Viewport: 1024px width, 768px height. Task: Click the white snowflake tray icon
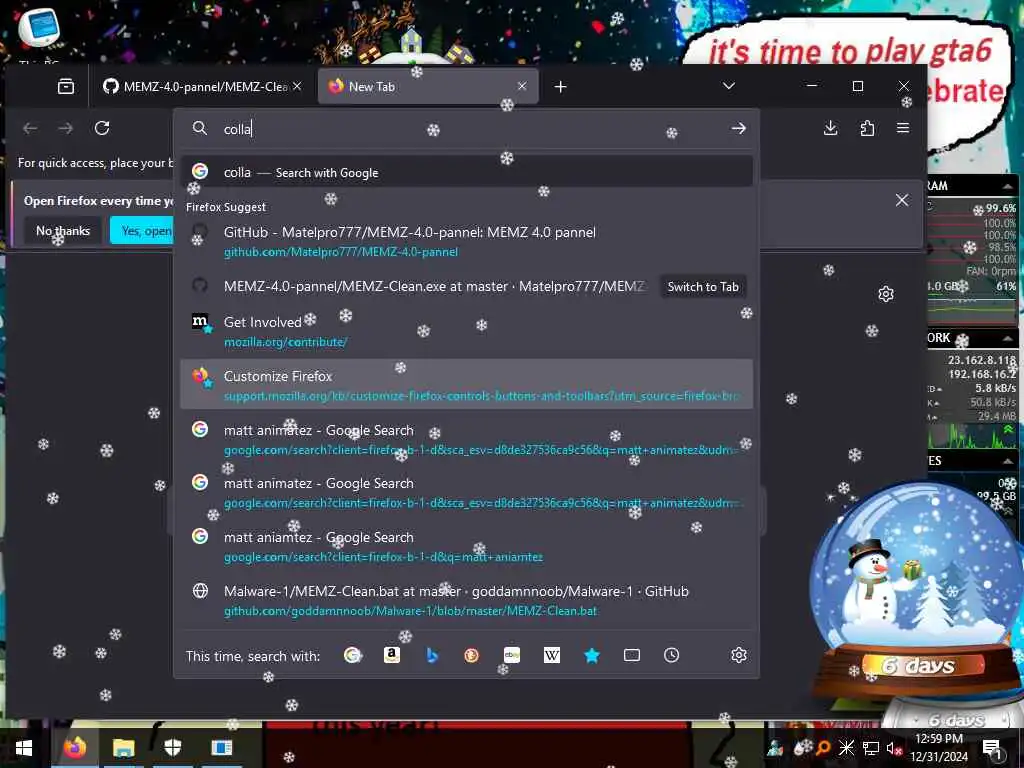[x=846, y=748]
